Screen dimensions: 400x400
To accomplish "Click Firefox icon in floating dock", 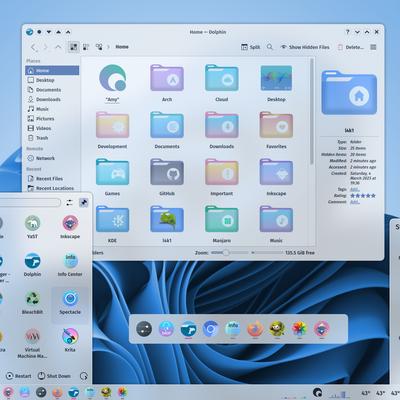I will [255, 329].
